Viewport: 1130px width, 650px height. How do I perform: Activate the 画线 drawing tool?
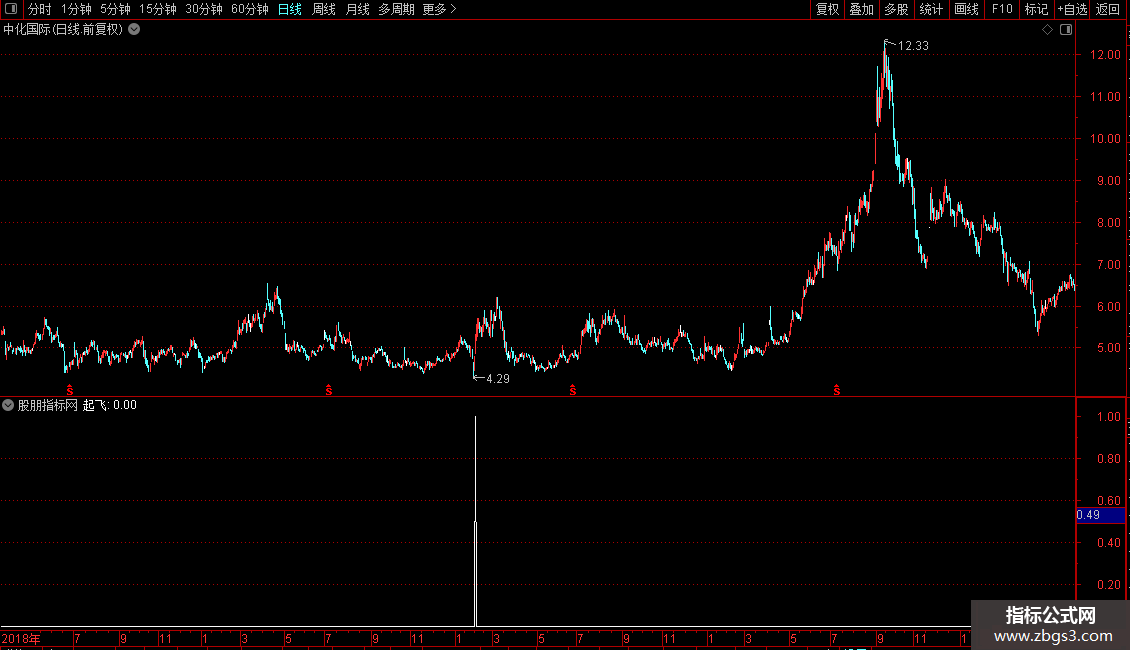pyautogui.click(x=966, y=9)
